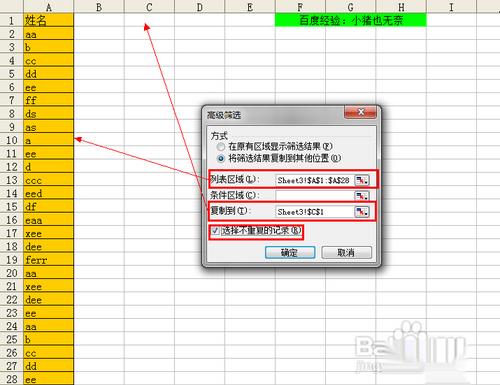Select column E header
The width and height of the screenshot is (500, 385).
pyautogui.click(x=250, y=7)
